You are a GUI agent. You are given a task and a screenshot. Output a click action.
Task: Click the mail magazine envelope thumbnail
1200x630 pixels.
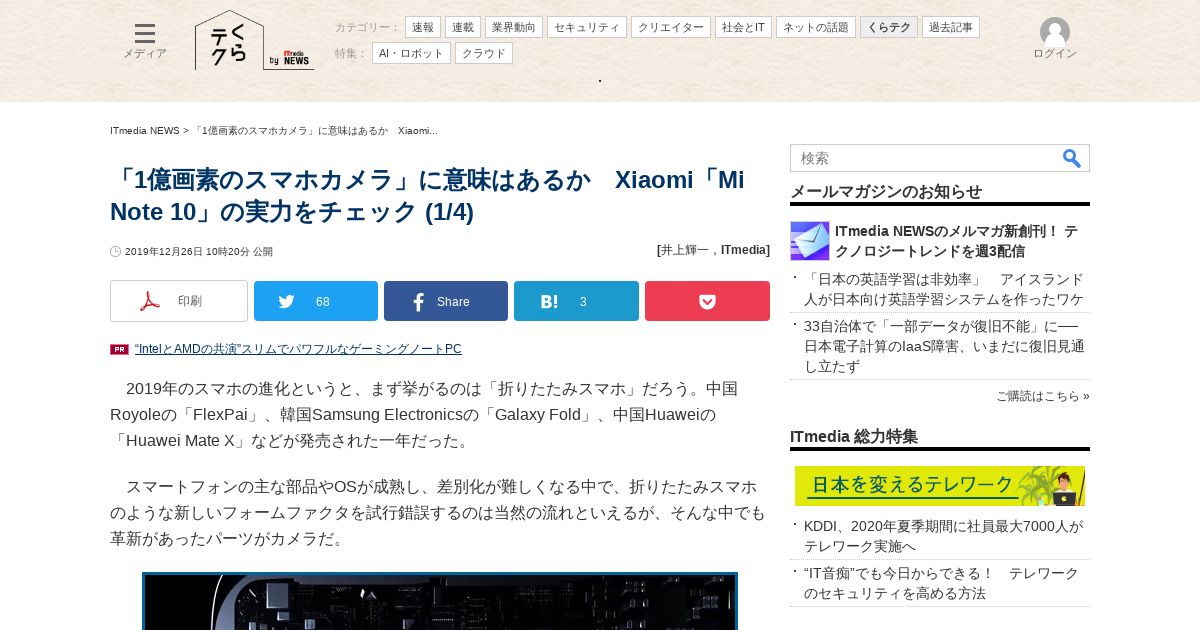tap(810, 241)
